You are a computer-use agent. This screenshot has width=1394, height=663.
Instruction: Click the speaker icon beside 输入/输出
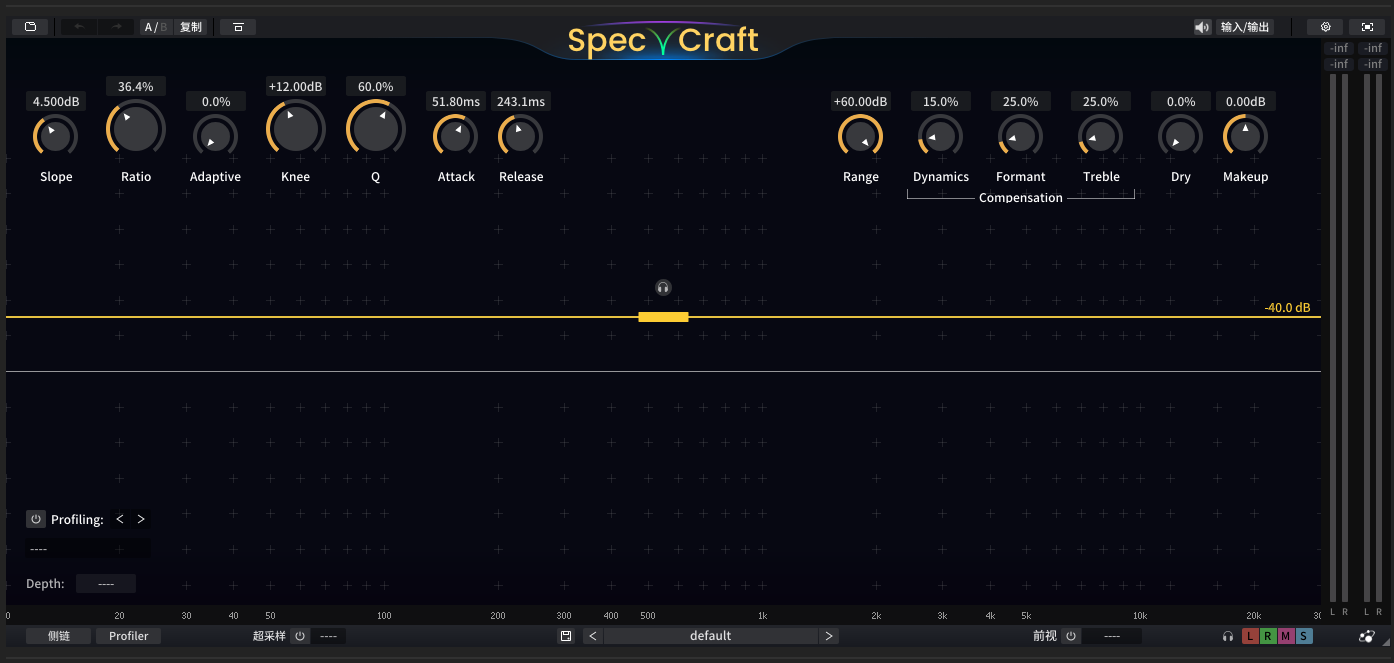point(1202,27)
